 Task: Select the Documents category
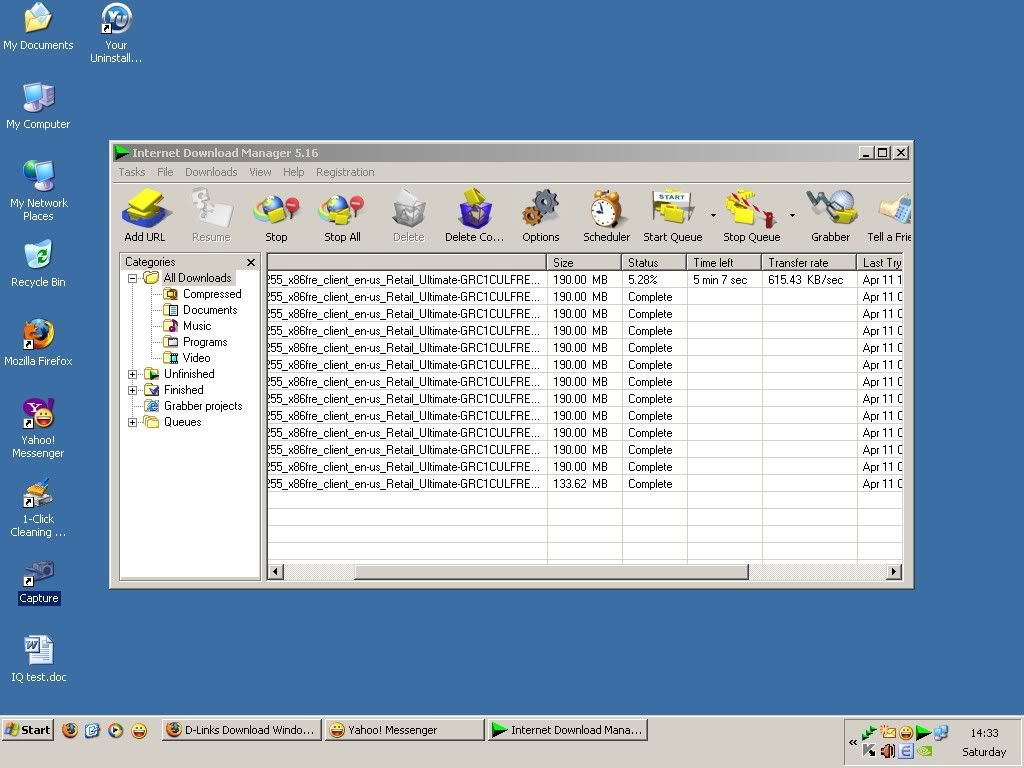coord(210,310)
